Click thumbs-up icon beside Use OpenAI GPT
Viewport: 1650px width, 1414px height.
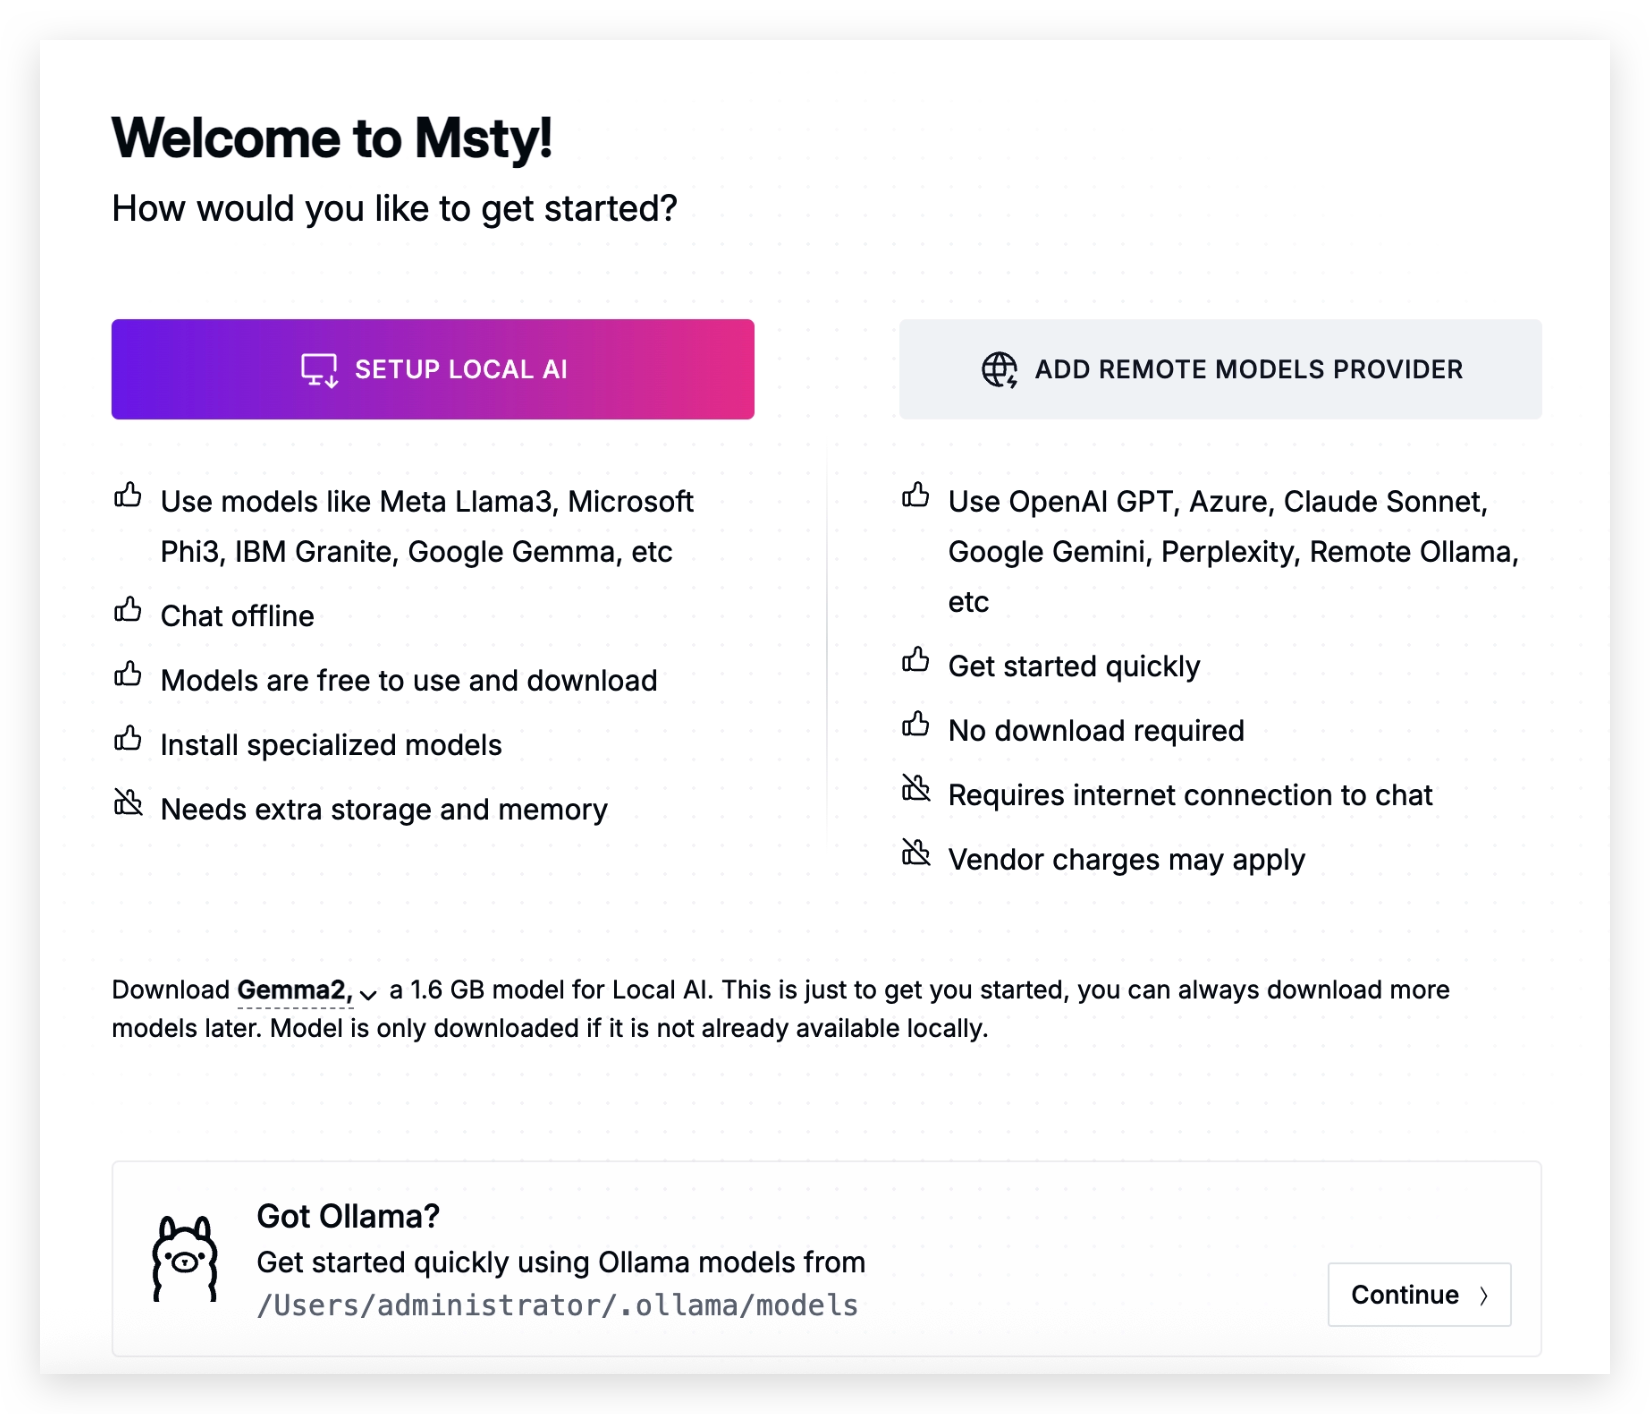916,495
